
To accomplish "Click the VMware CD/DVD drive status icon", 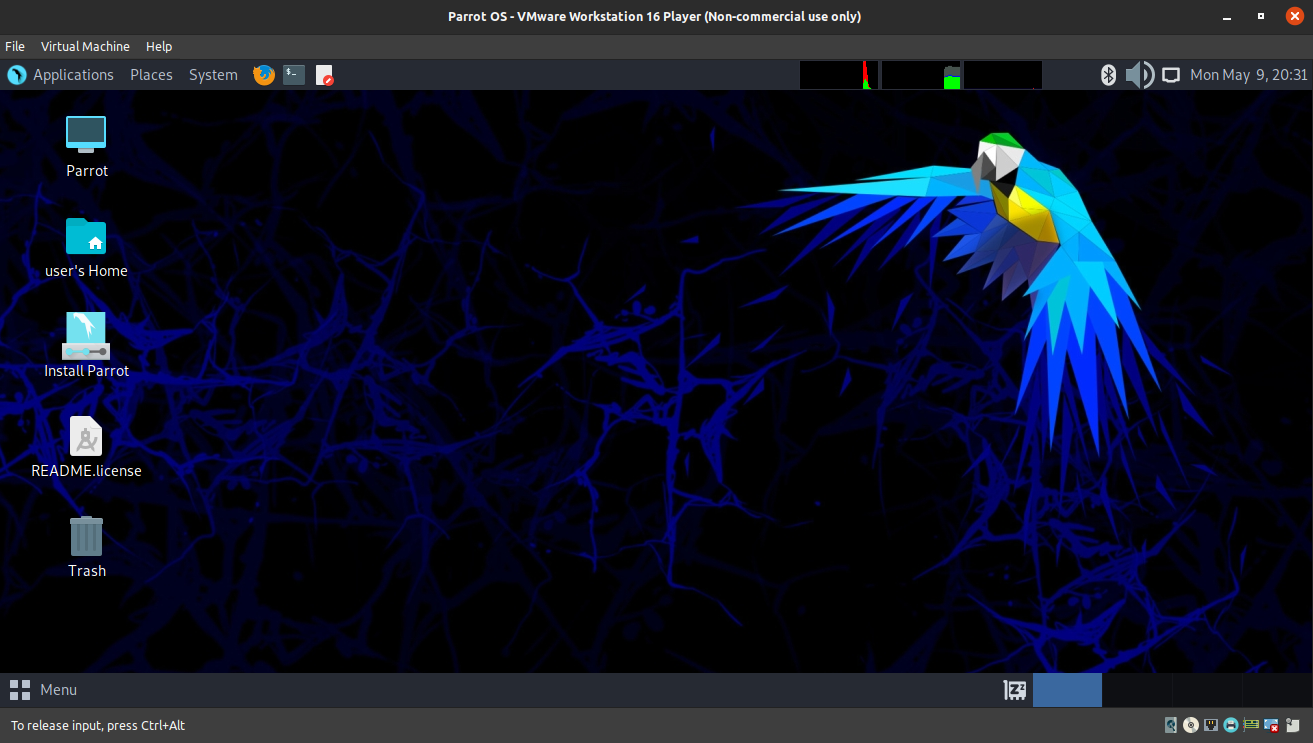I will pos(1191,725).
